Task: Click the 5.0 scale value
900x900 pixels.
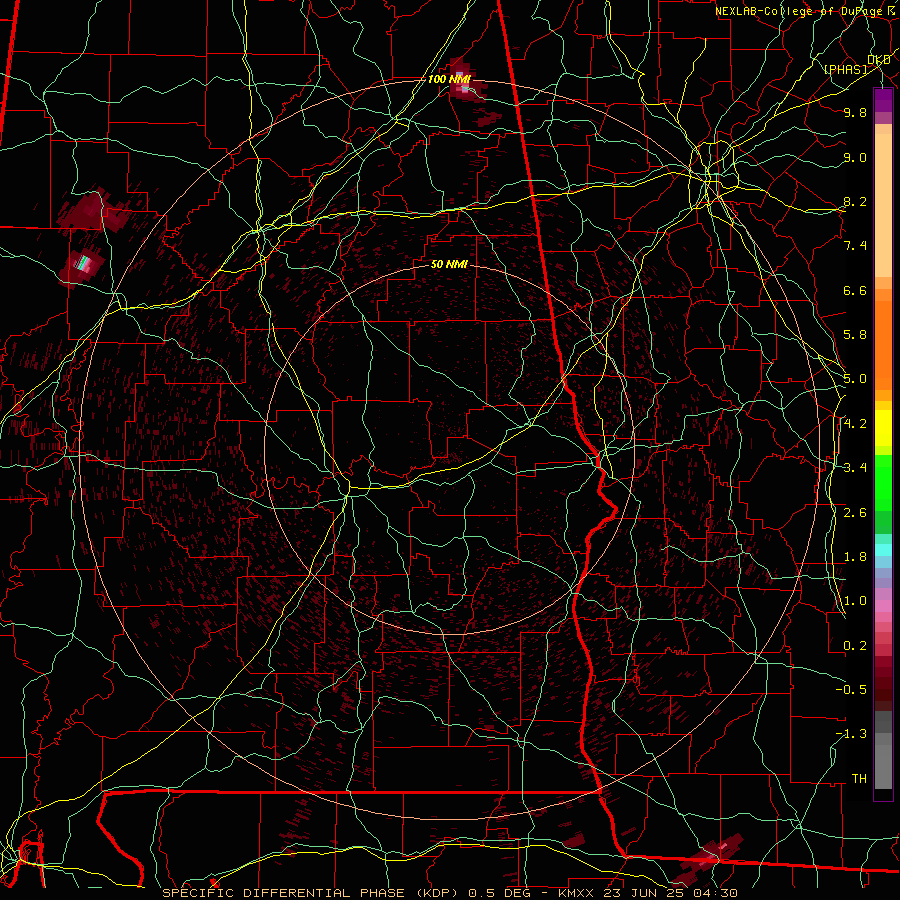Action: coord(855,379)
